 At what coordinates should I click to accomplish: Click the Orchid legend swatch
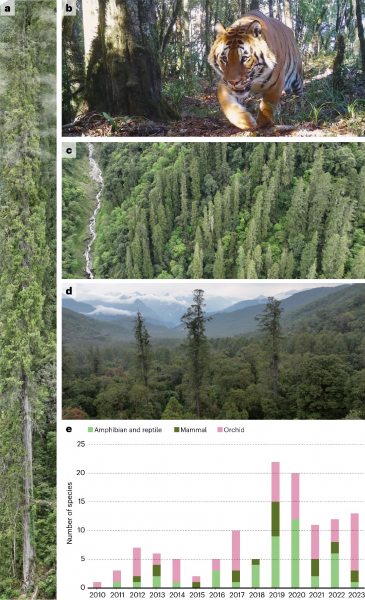pyautogui.click(x=220, y=430)
